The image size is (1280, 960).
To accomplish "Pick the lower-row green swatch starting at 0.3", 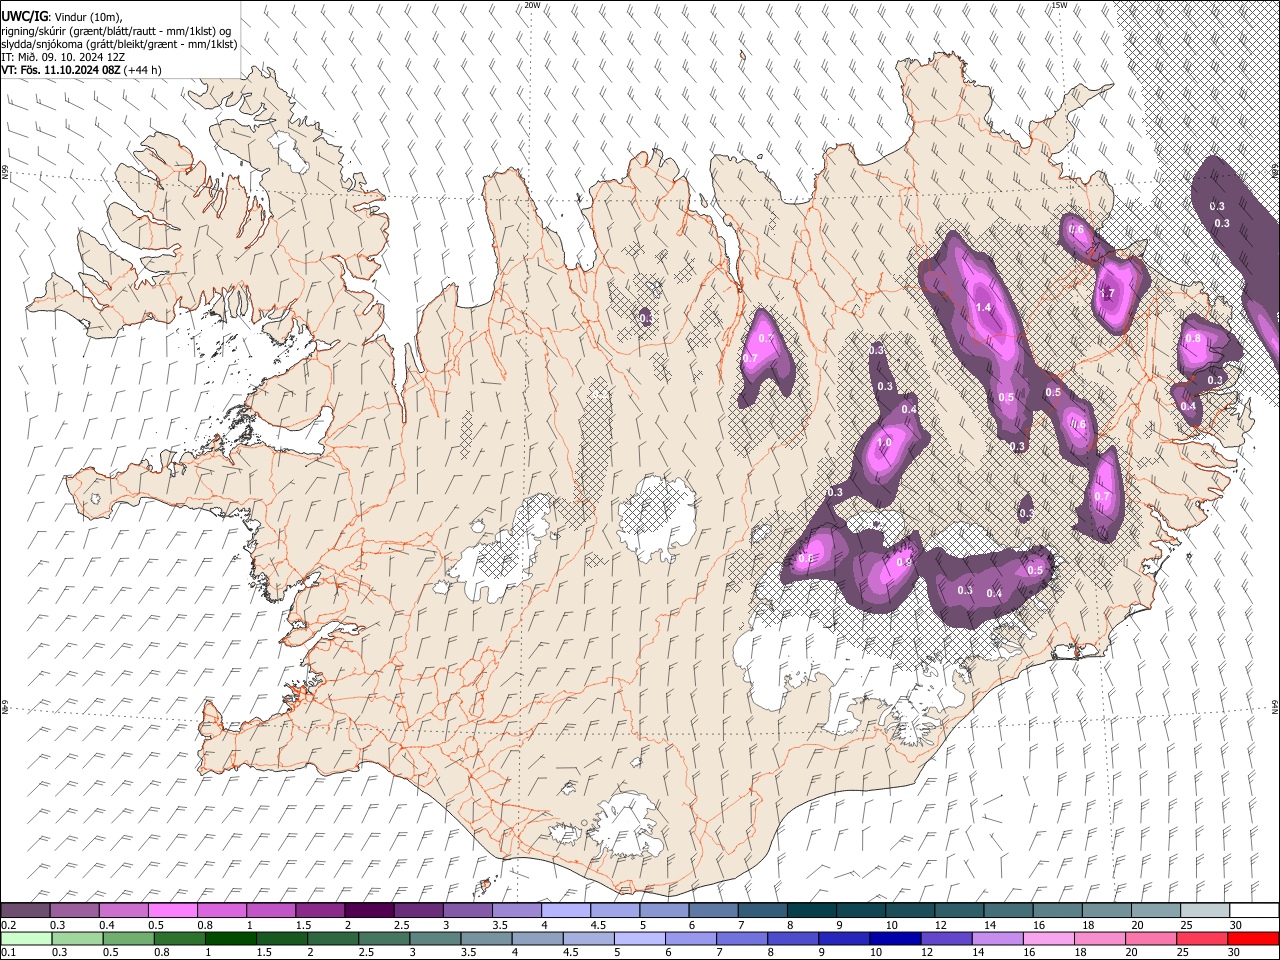I will (x=77, y=938).
